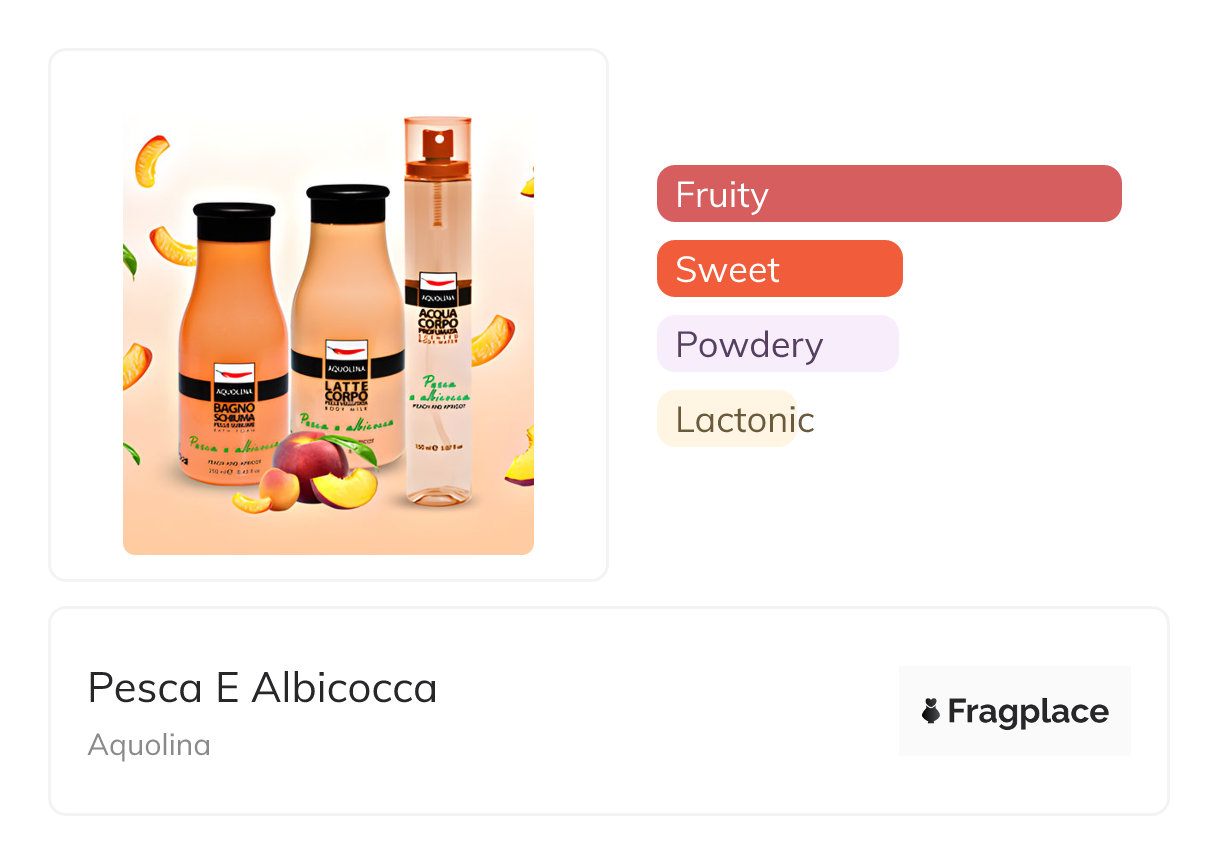Image resolution: width=1218 pixels, height=864 pixels.
Task: Click the Aquolina logo on the spray bottle
Action: click(438, 286)
